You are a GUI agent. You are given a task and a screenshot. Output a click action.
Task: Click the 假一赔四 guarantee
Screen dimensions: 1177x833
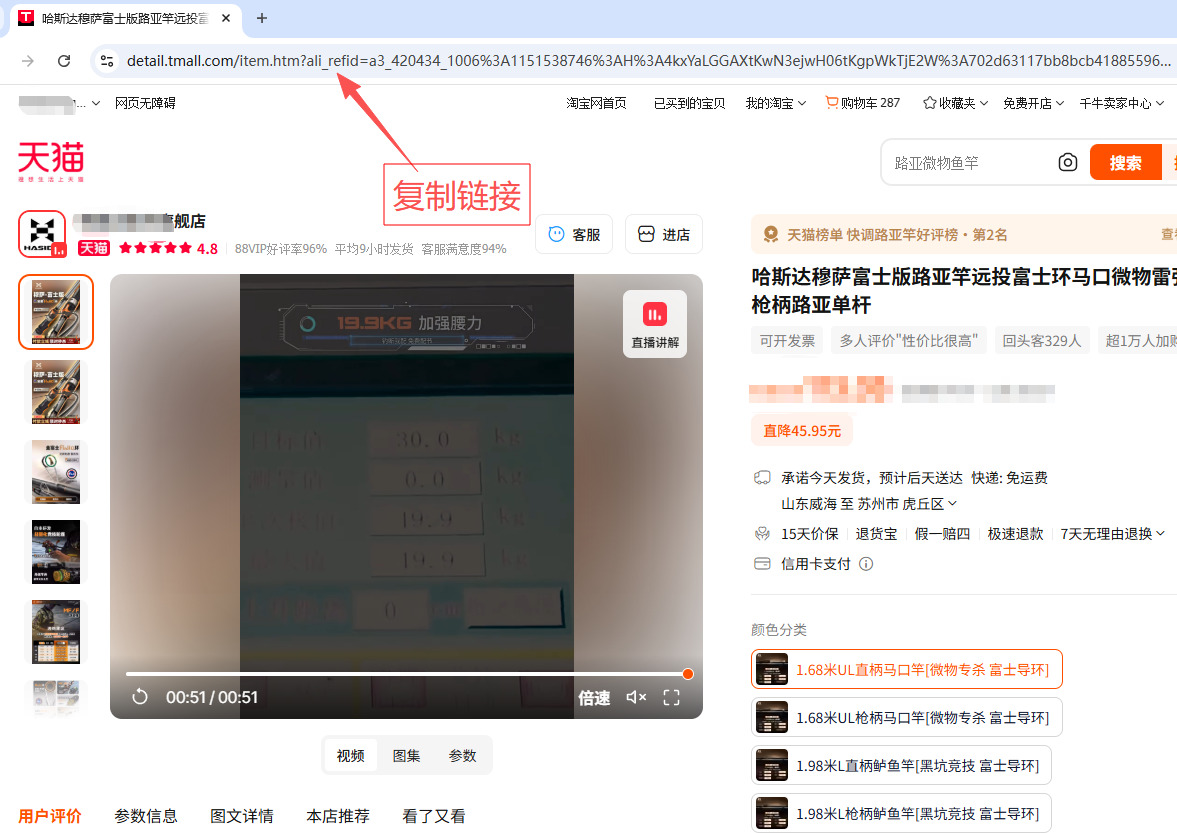point(942,534)
